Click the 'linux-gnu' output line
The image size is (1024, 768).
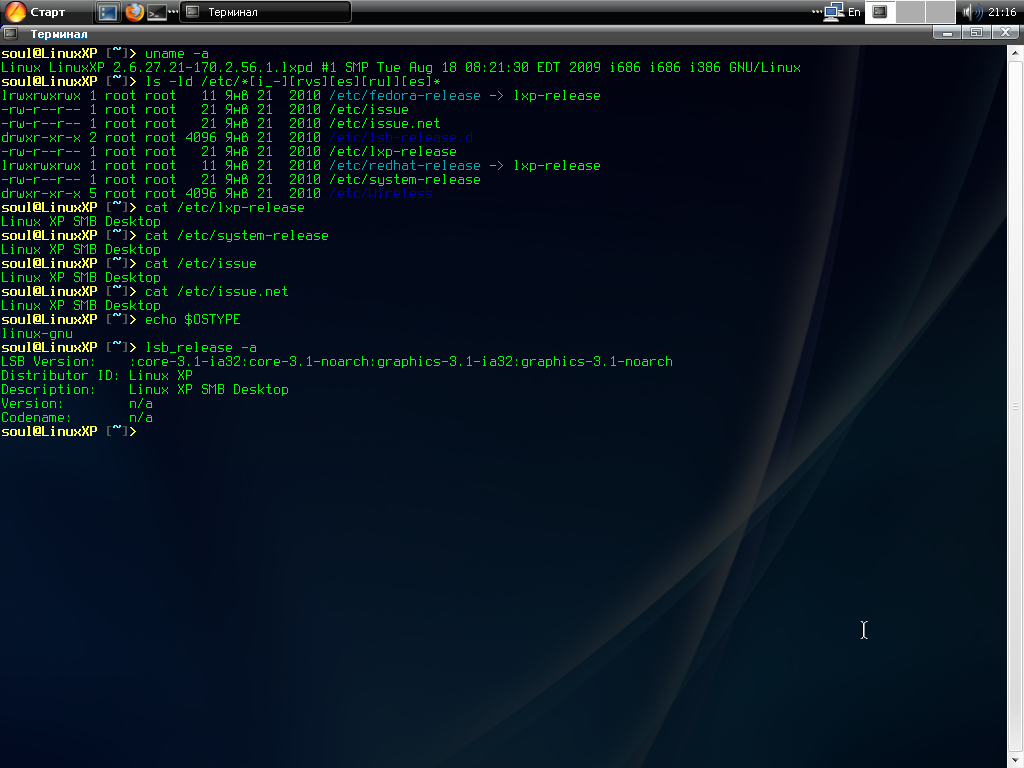37,334
